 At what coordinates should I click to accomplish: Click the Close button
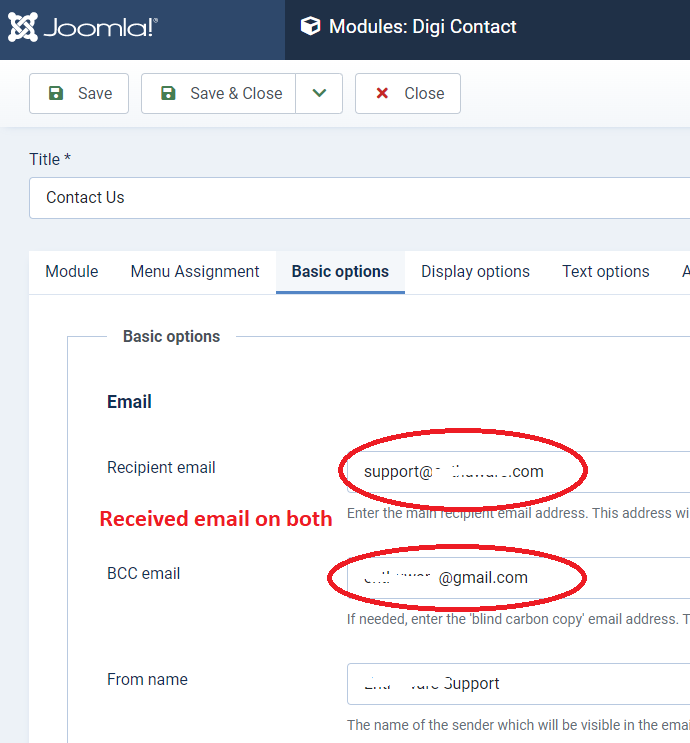point(408,93)
